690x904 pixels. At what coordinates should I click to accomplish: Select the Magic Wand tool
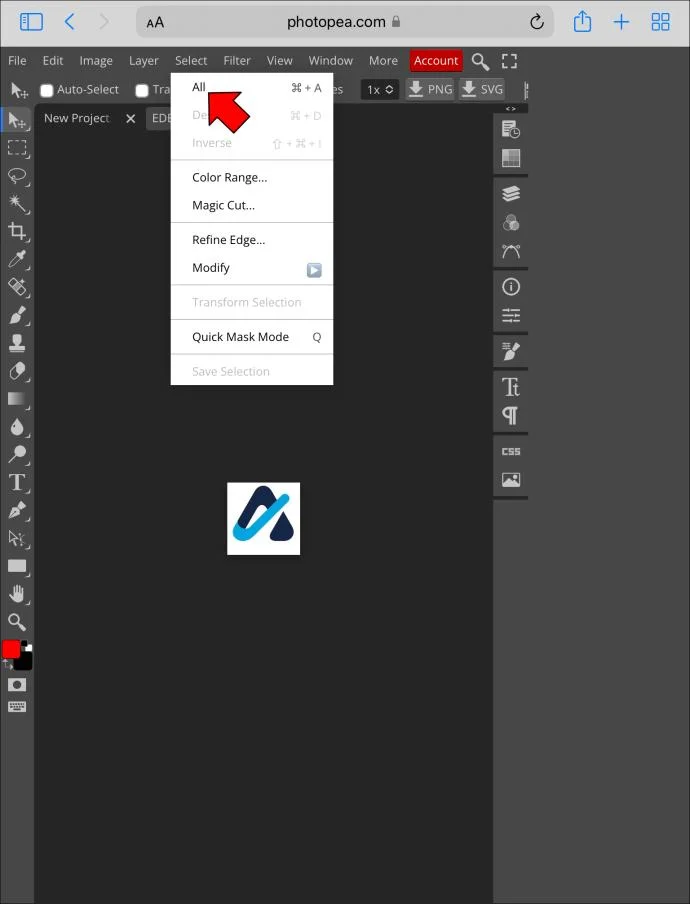point(17,203)
